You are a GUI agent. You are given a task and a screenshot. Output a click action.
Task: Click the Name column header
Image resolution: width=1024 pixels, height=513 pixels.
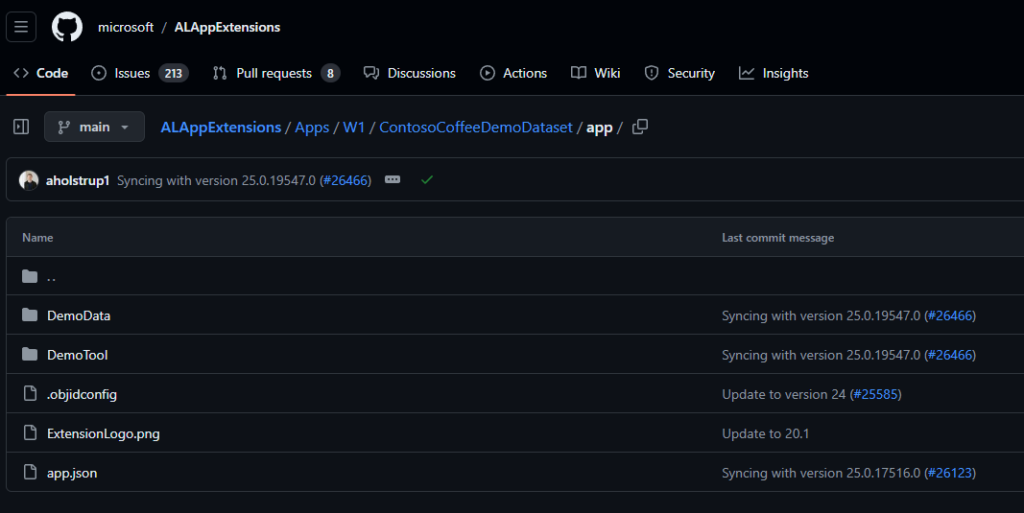click(38, 238)
